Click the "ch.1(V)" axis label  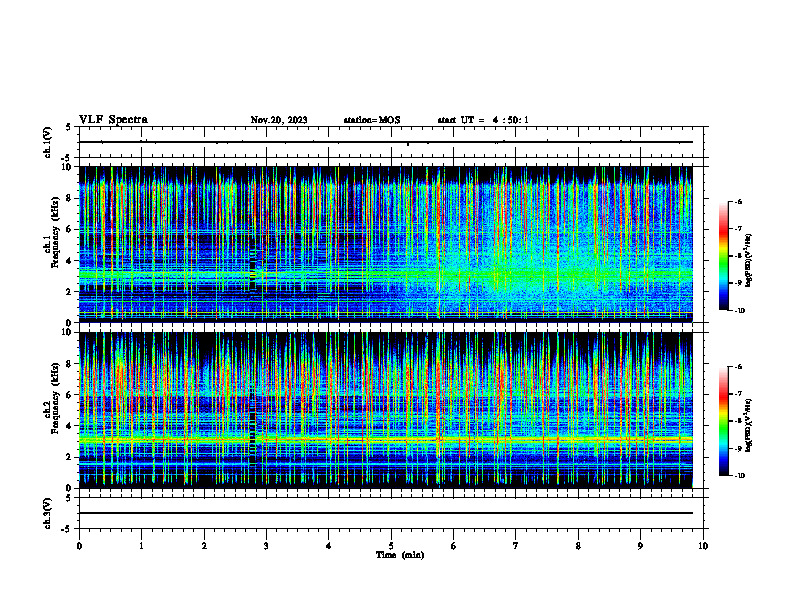point(47,142)
